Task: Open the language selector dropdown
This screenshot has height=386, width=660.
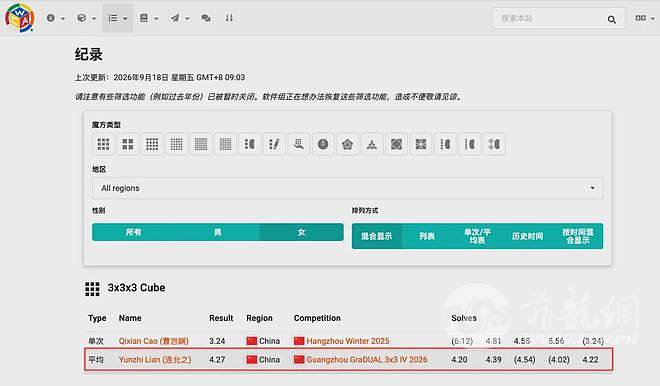Action: pos(644,18)
